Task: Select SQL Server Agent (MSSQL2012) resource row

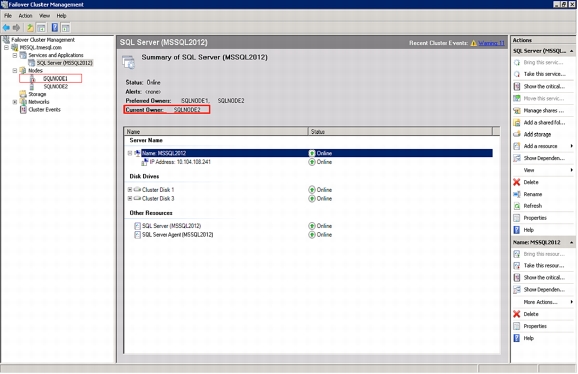Action: pyautogui.click(x=178, y=234)
